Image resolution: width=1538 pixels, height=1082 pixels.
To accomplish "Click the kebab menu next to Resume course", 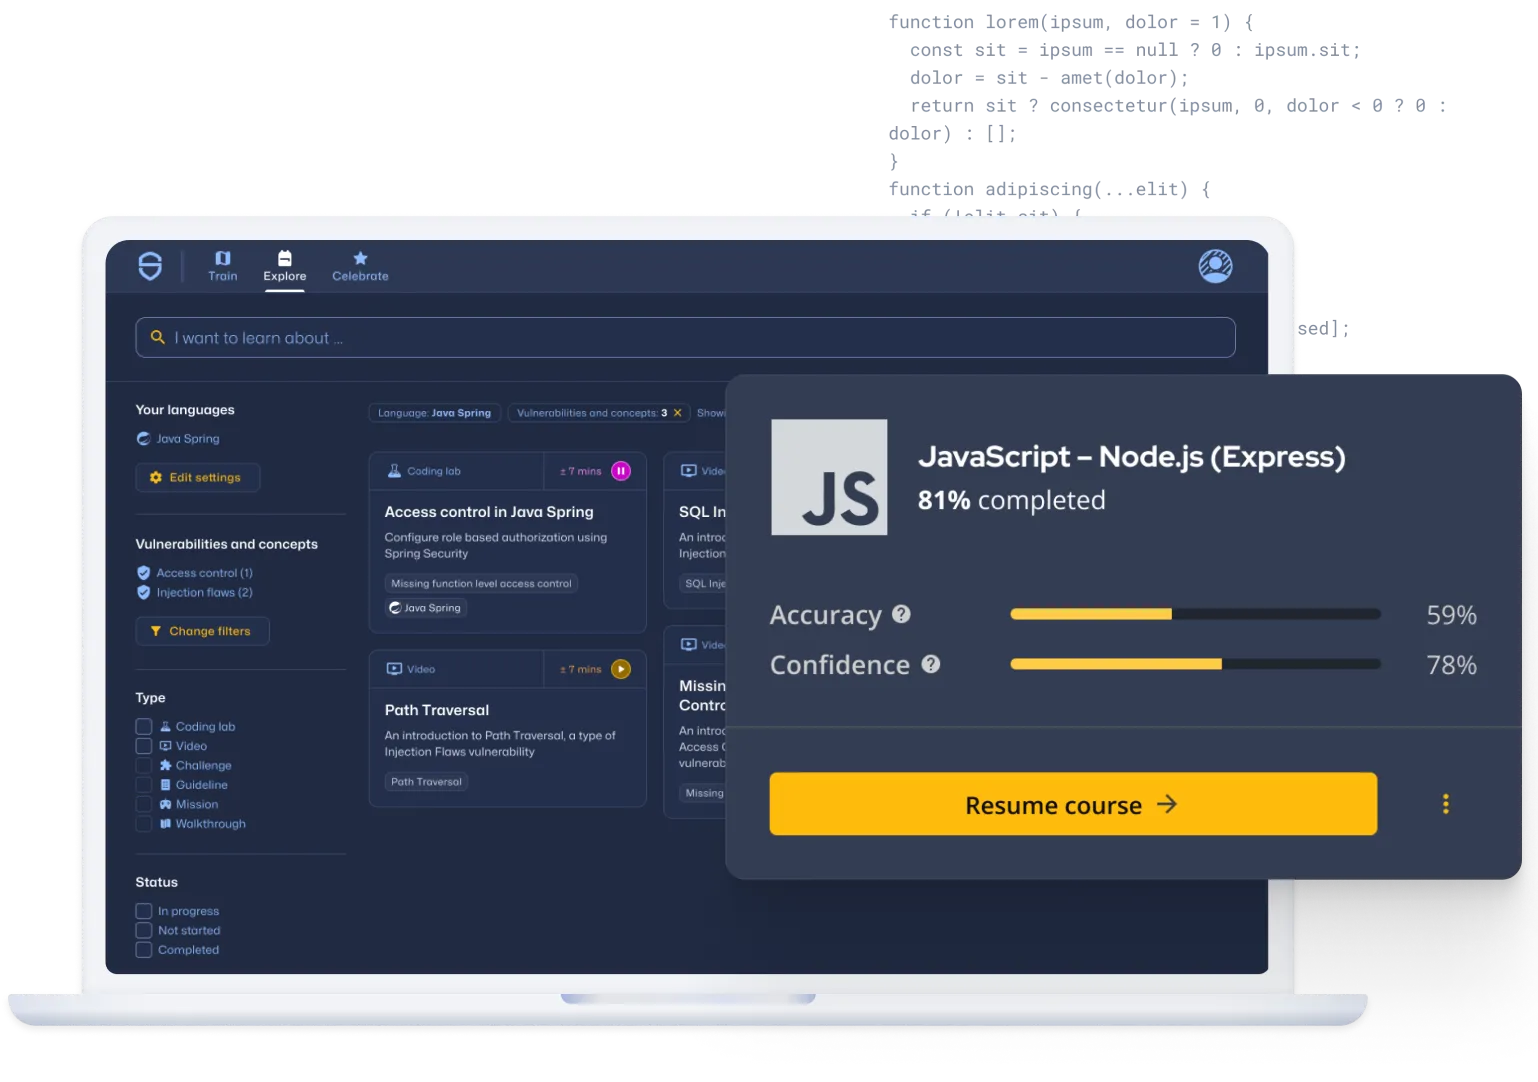I will pos(1444,803).
